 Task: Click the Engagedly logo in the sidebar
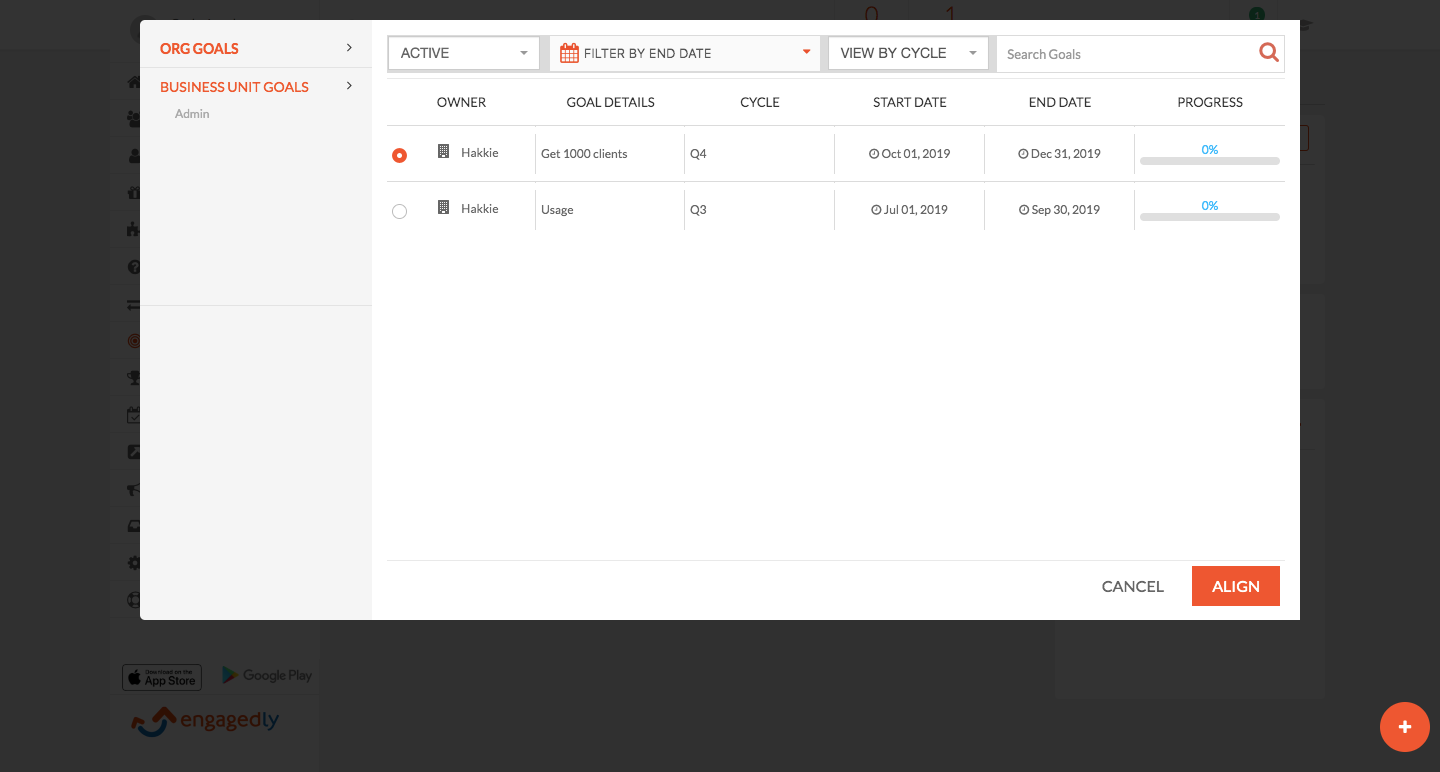pos(205,721)
